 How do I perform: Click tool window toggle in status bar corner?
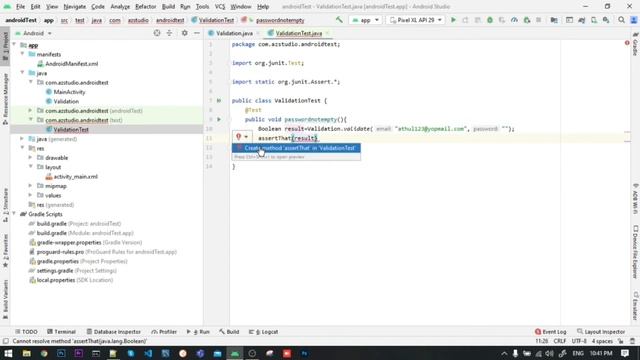click(x=5, y=341)
